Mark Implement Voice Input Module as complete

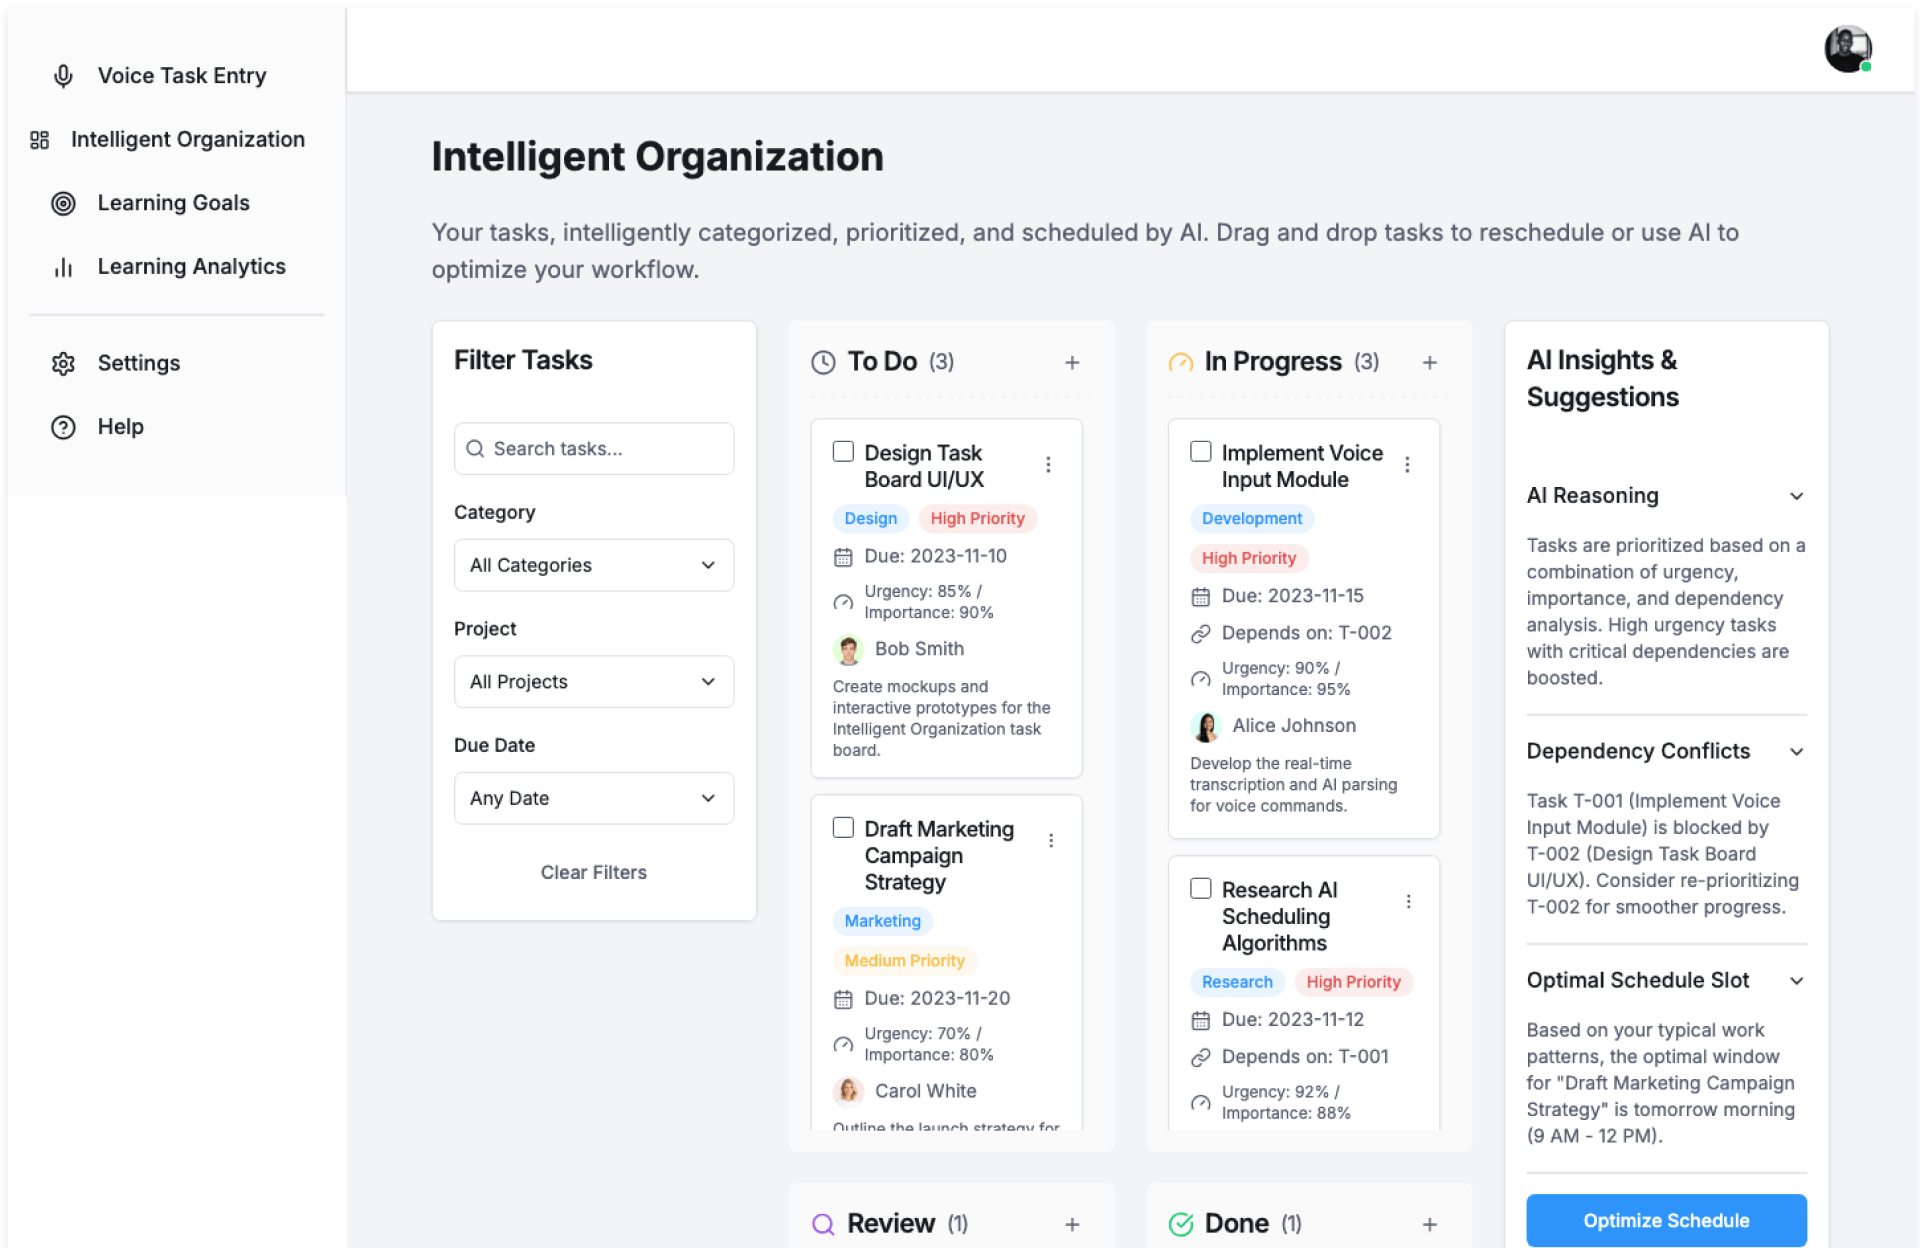click(1200, 452)
